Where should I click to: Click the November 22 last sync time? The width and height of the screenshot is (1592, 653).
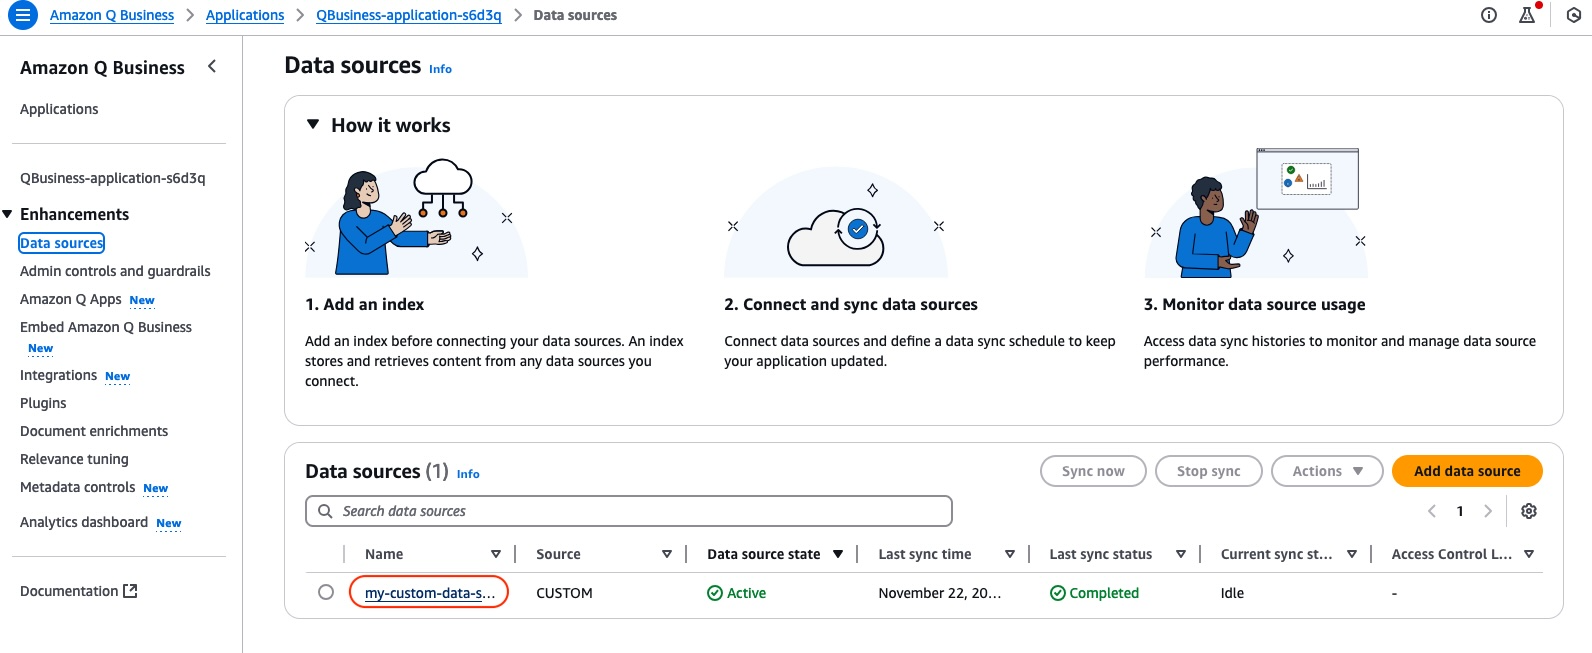(940, 593)
